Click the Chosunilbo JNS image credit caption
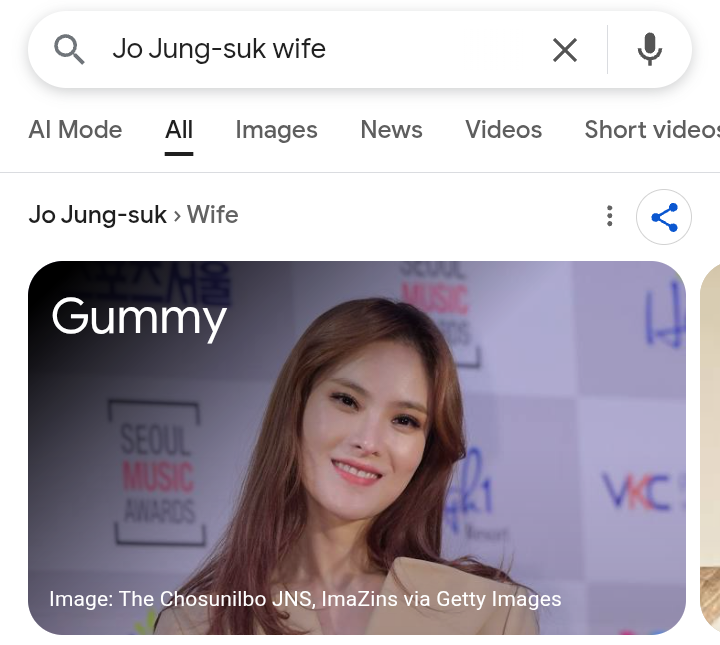Viewport: 720px width, 645px height. point(305,599)
